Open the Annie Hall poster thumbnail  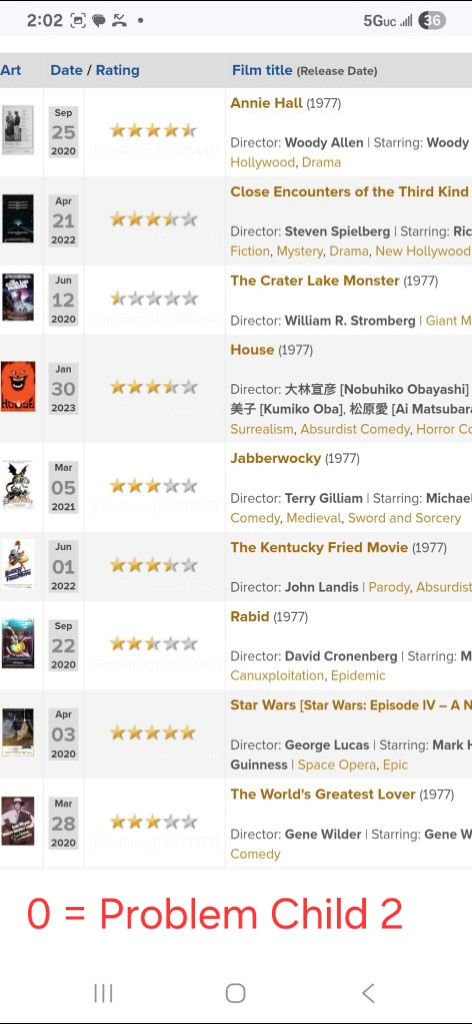pos(18,131)
